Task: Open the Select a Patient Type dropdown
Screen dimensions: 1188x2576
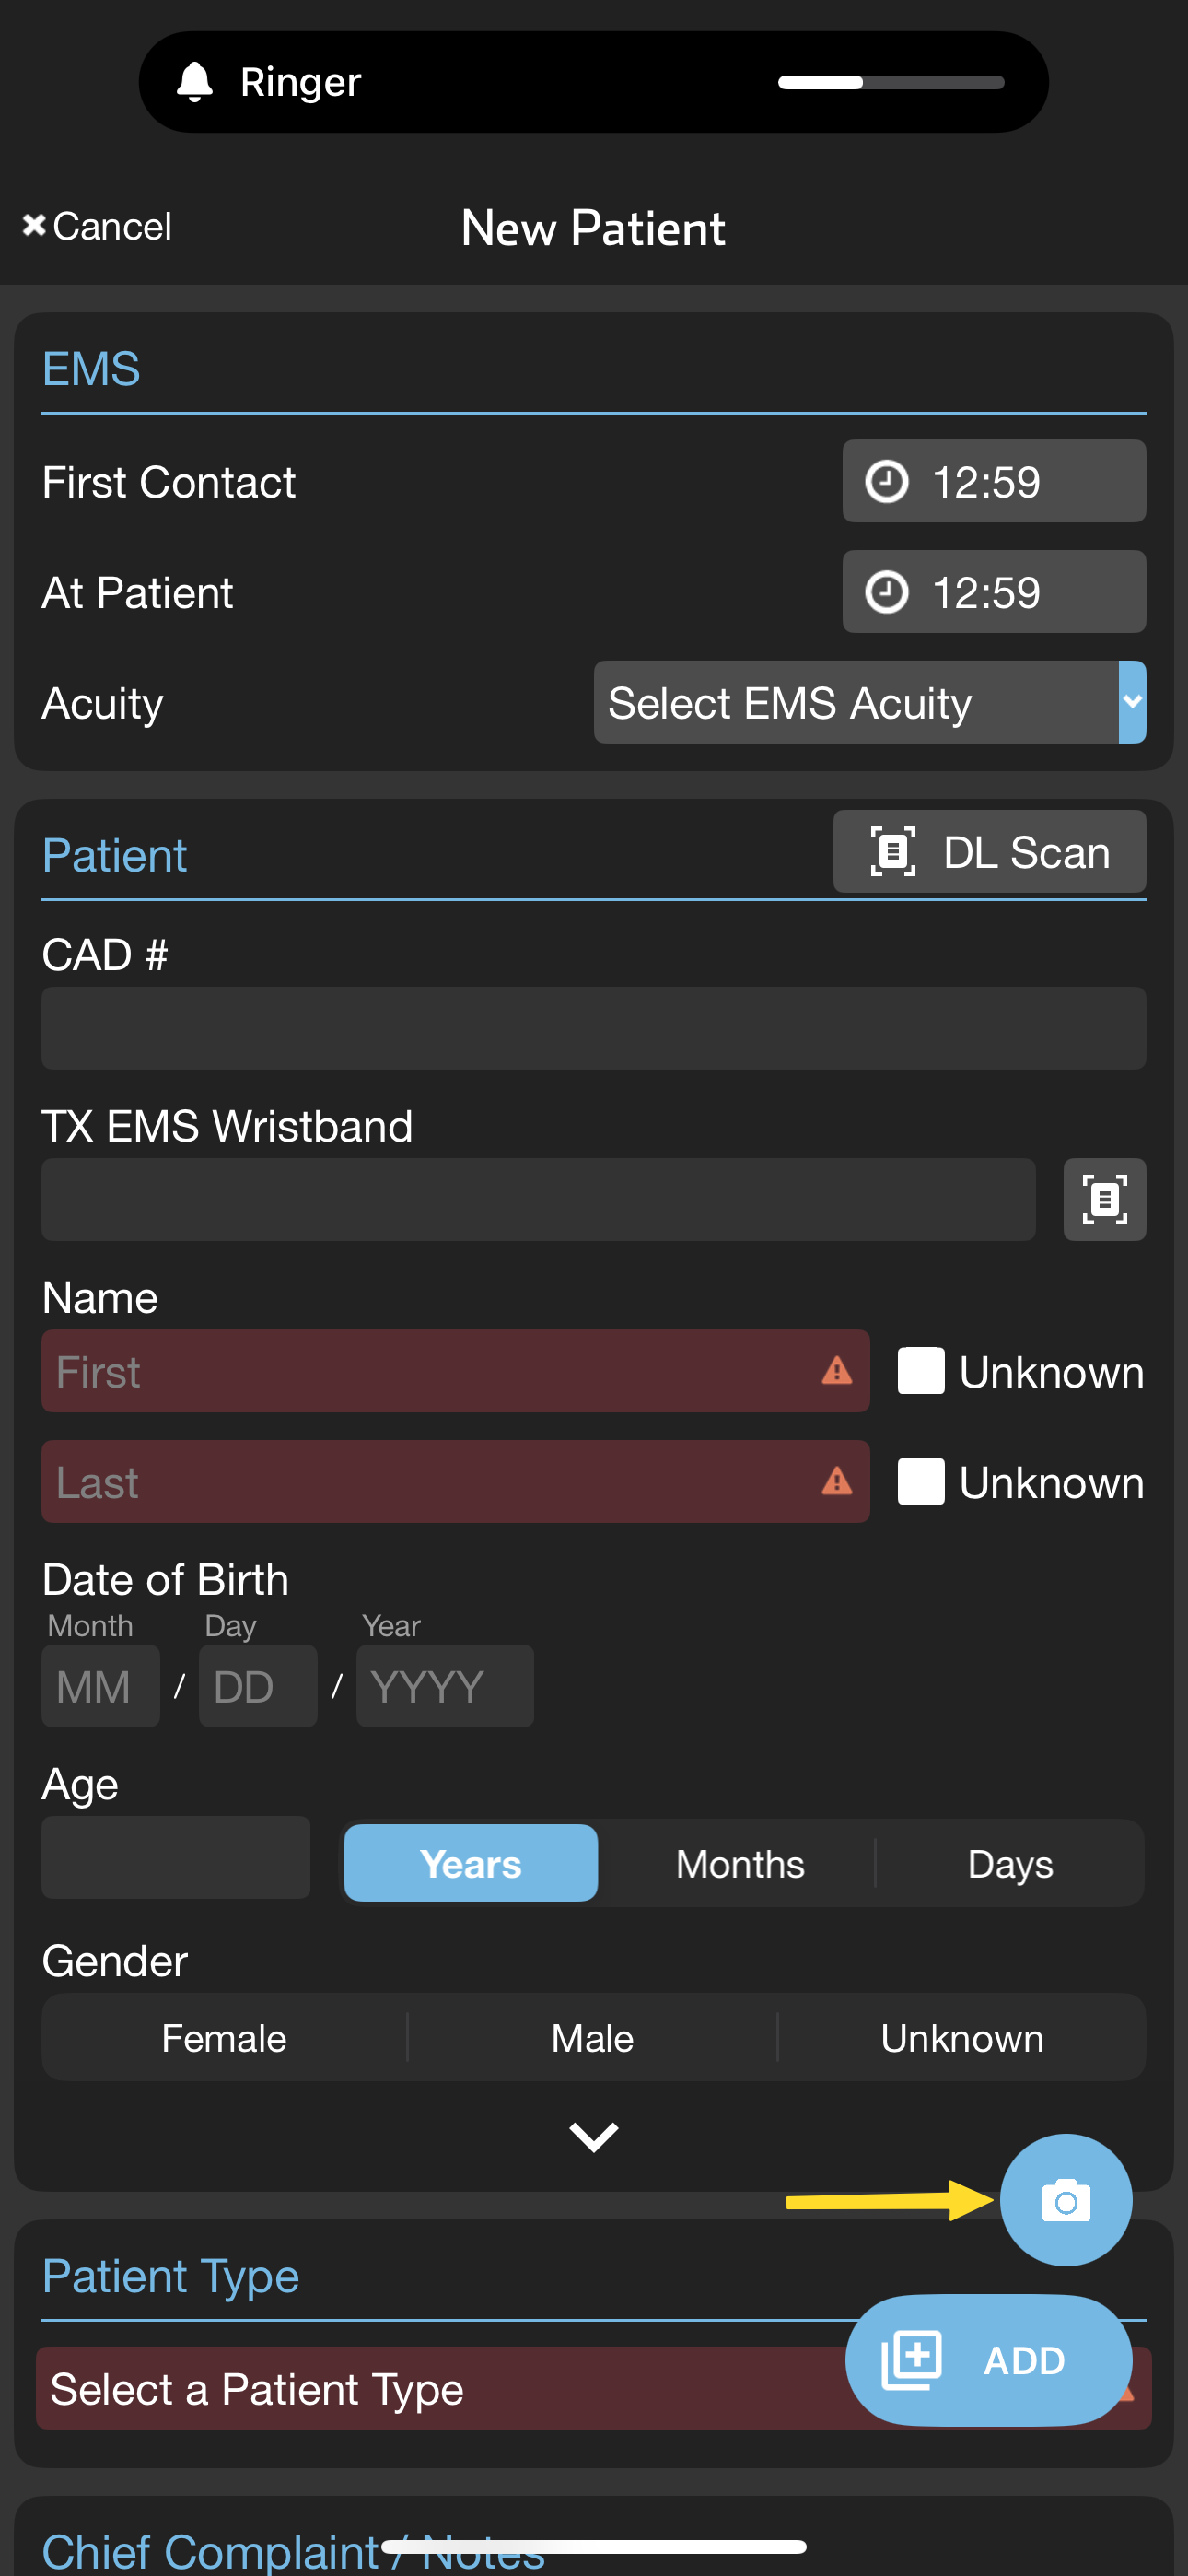Action: point(440,2388)
